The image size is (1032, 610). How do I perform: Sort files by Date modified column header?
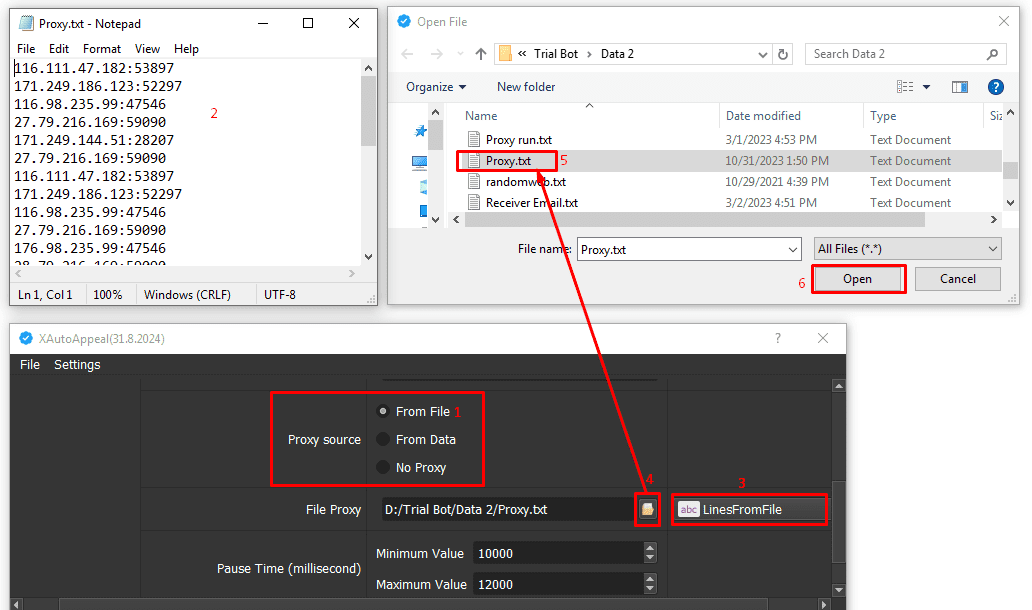click(x=763, y=116)
